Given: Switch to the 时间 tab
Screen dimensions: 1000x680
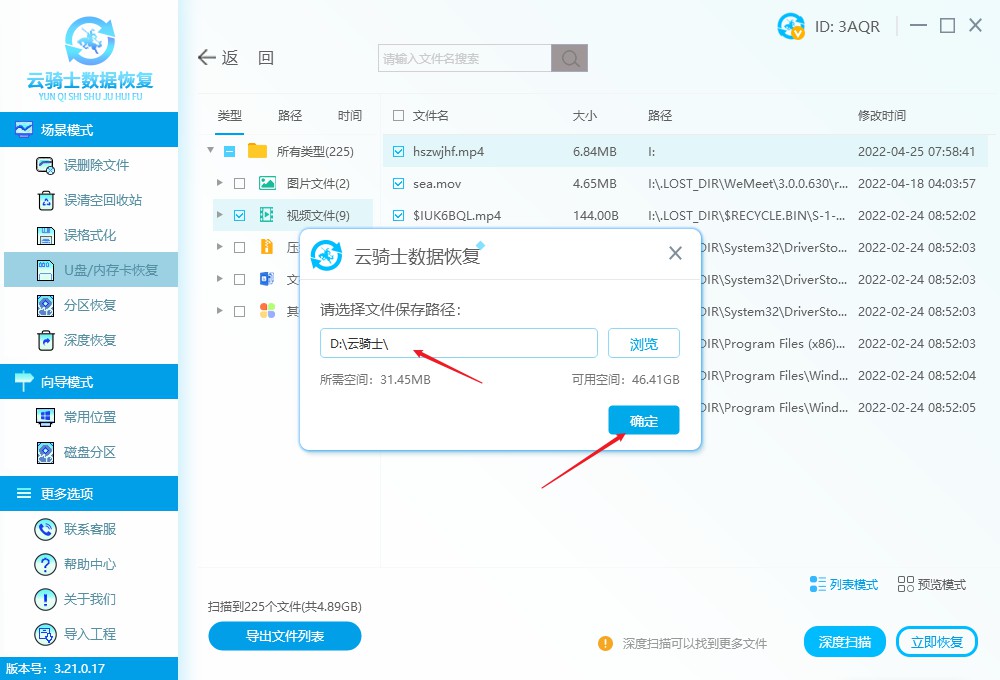Looking at the screenshot, I should [x=349, y=115].
